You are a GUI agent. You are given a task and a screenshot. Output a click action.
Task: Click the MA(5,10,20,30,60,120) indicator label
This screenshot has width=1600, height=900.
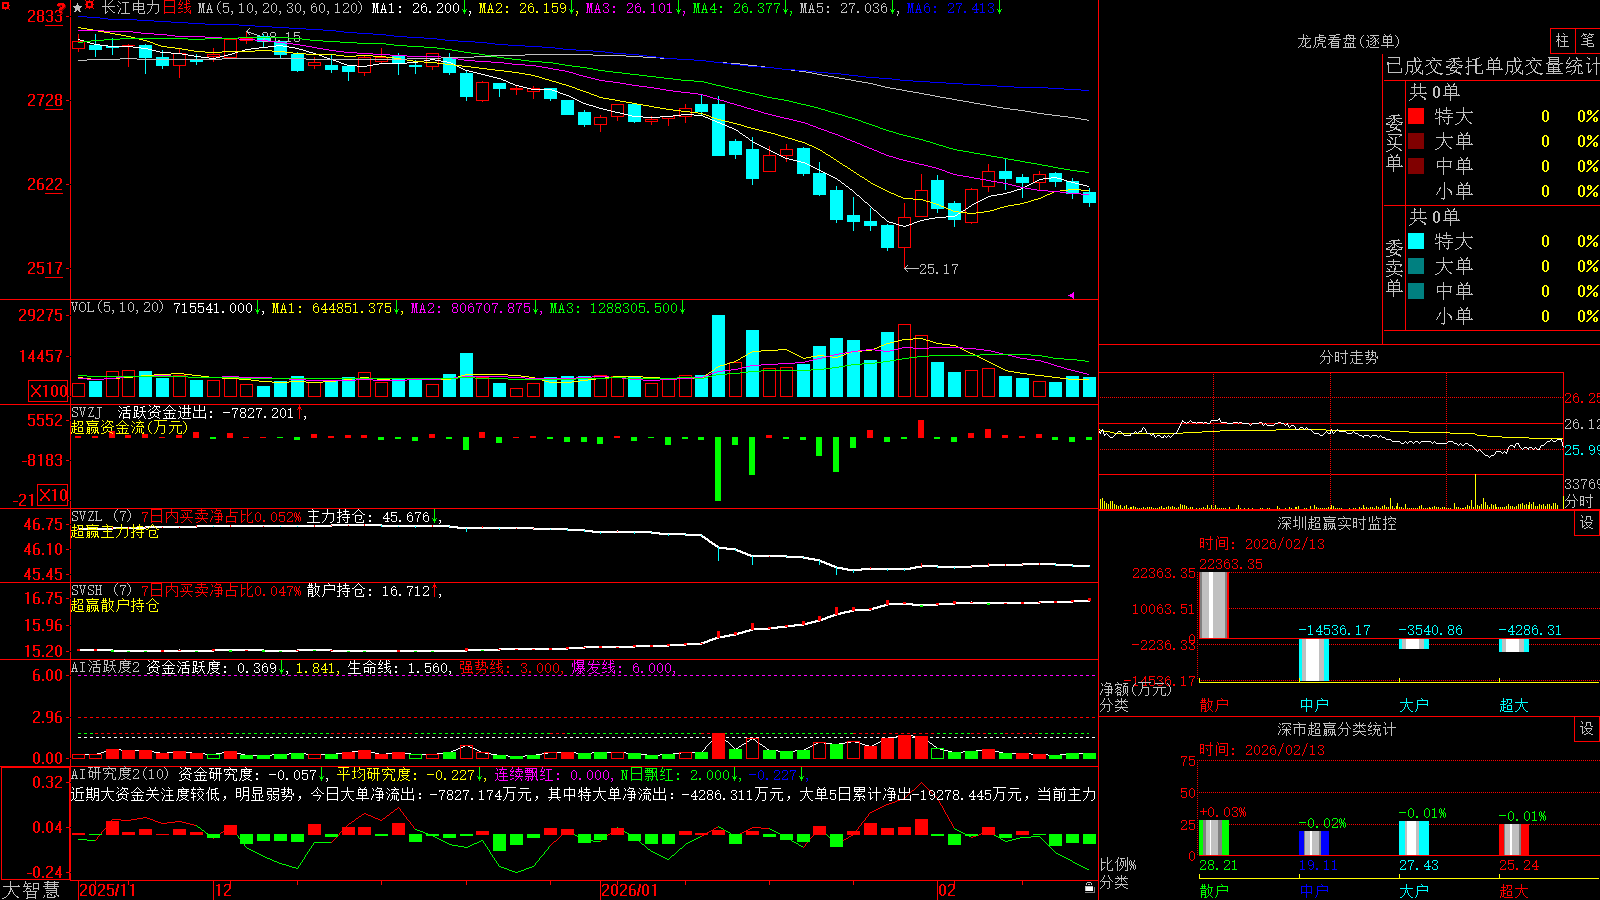point(280,8)
